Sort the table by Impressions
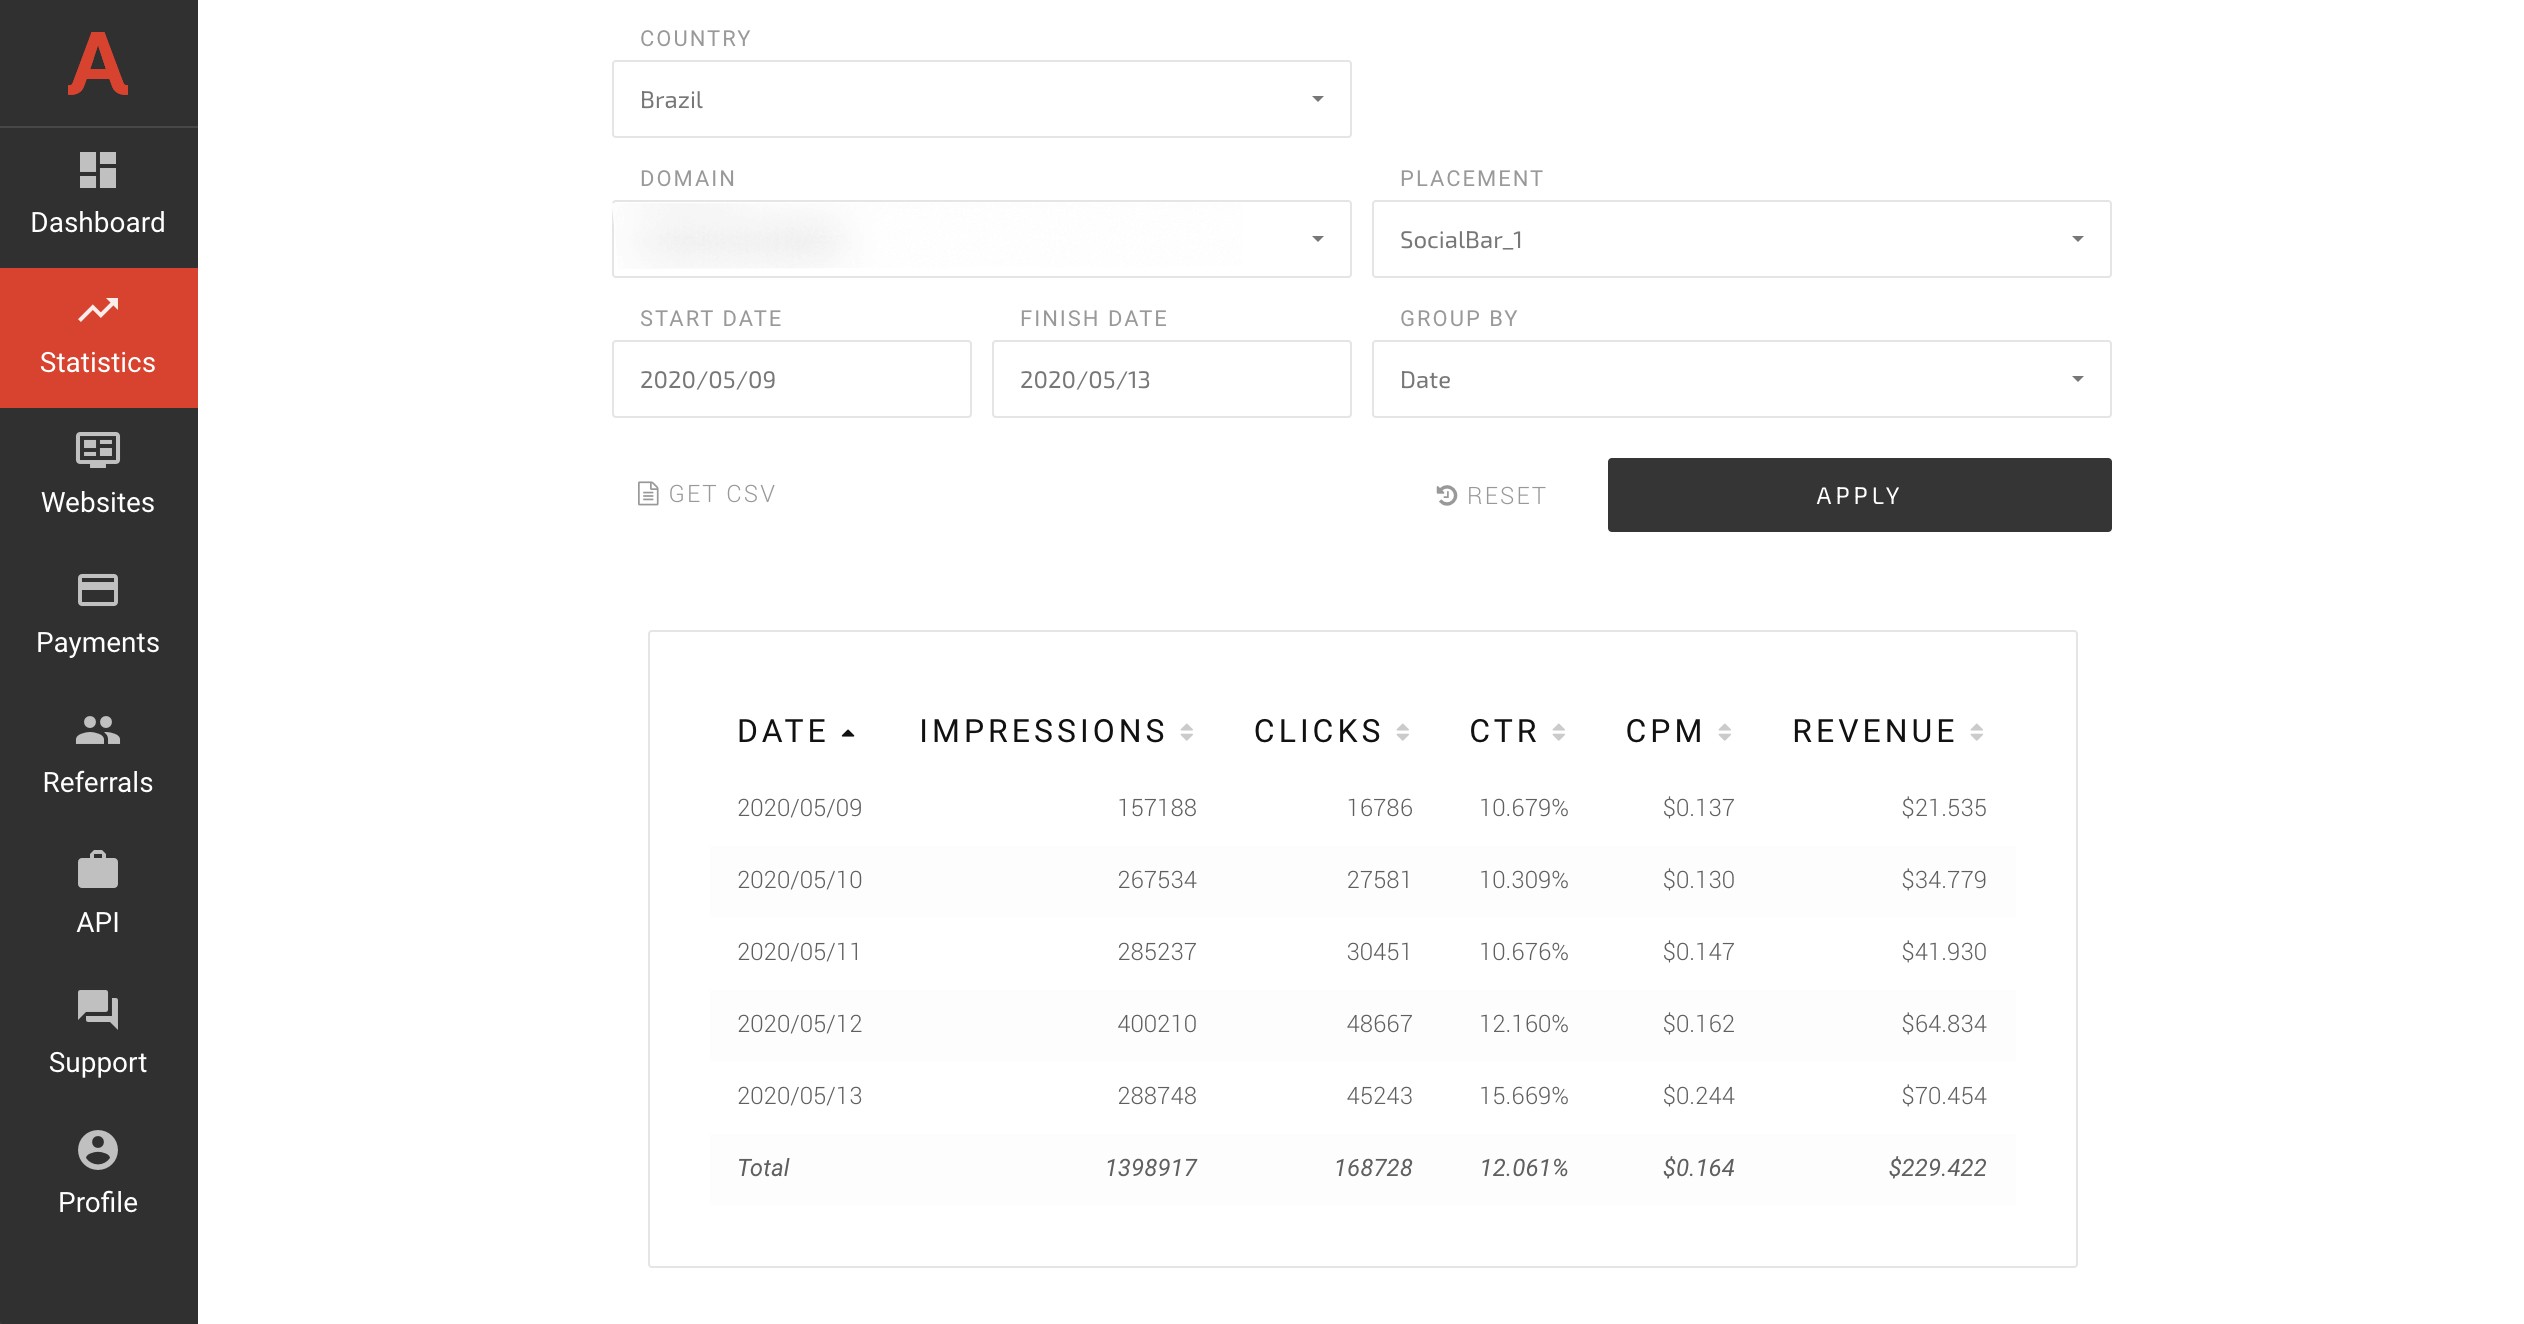The width and height of the screenshot is (2524, 1324). (1188, 731)
